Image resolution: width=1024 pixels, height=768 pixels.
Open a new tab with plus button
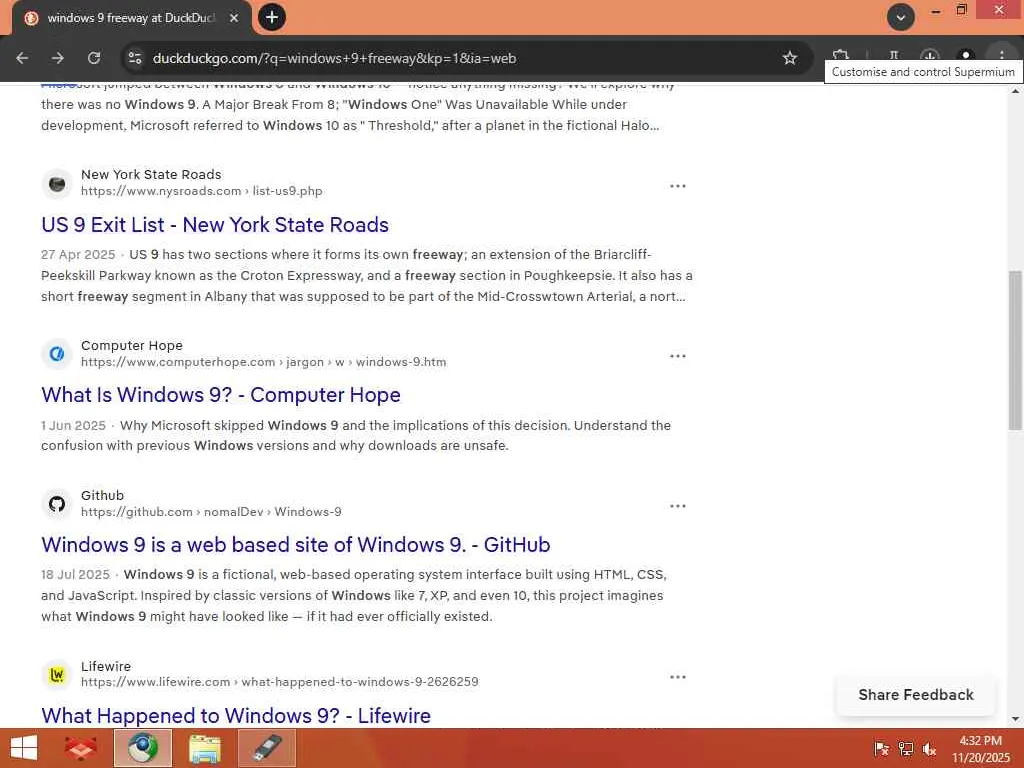pos(272,17)
